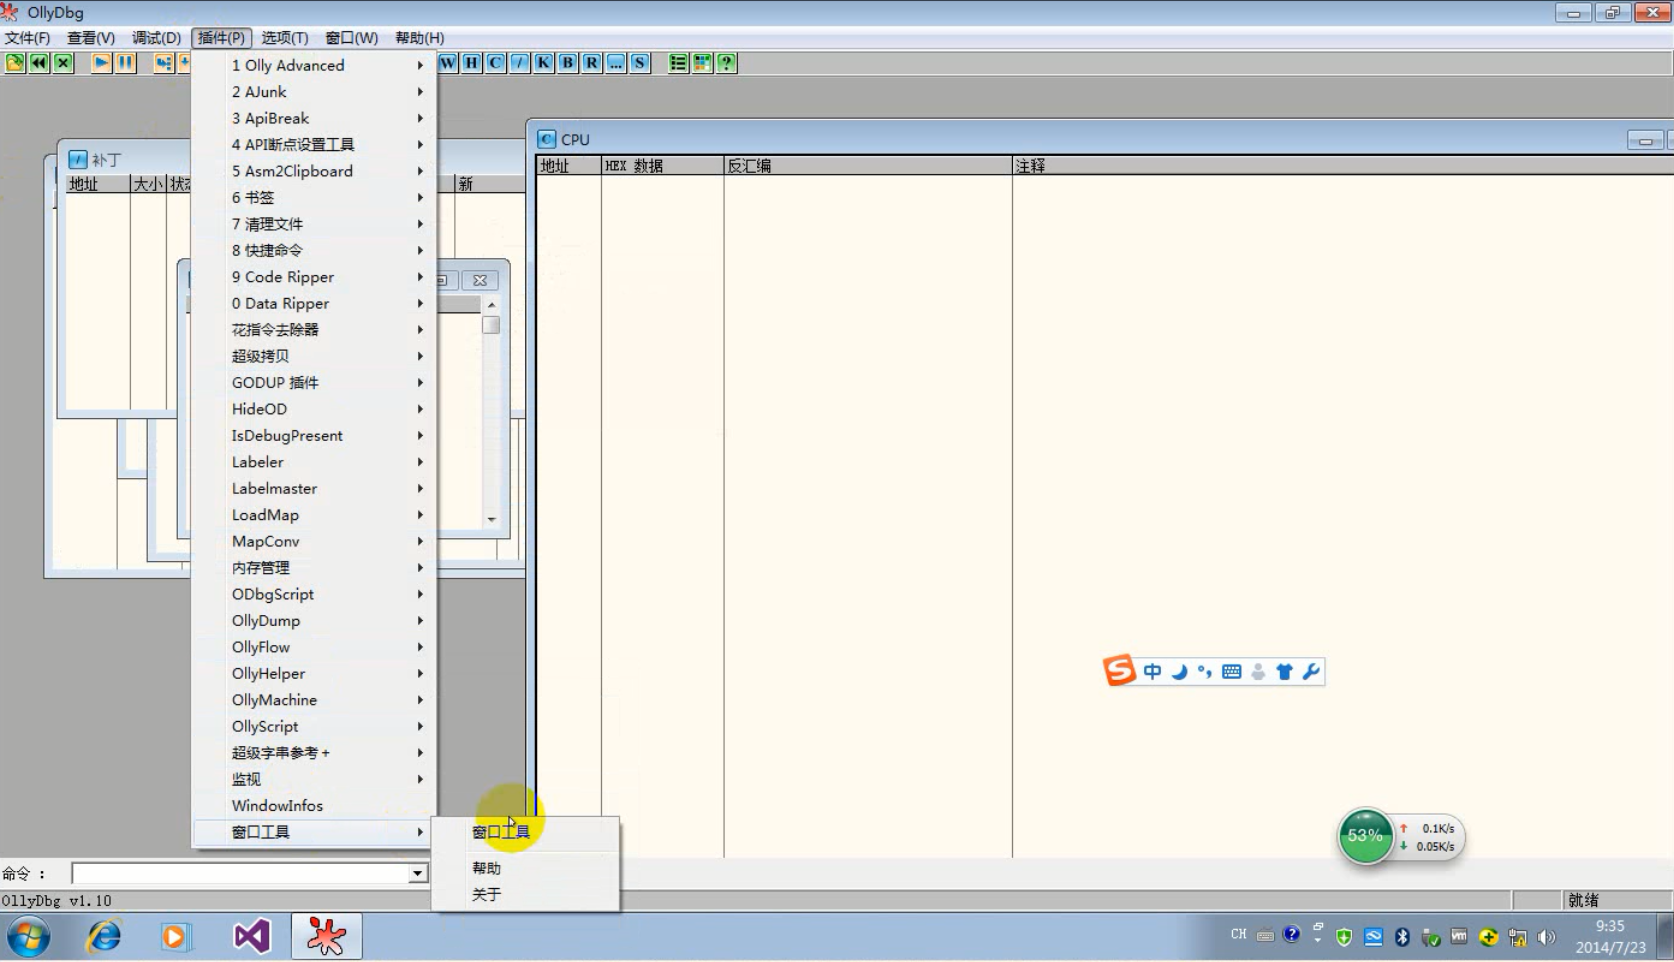The width and height of the screenshot is (1674, 962).
Task: Click the Sogou S logo on IME bar
Action: click(x=1119, y=671)
